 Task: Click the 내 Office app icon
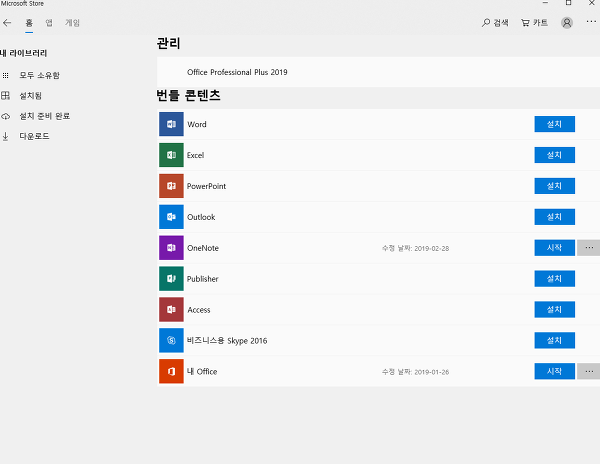(171, 371)
